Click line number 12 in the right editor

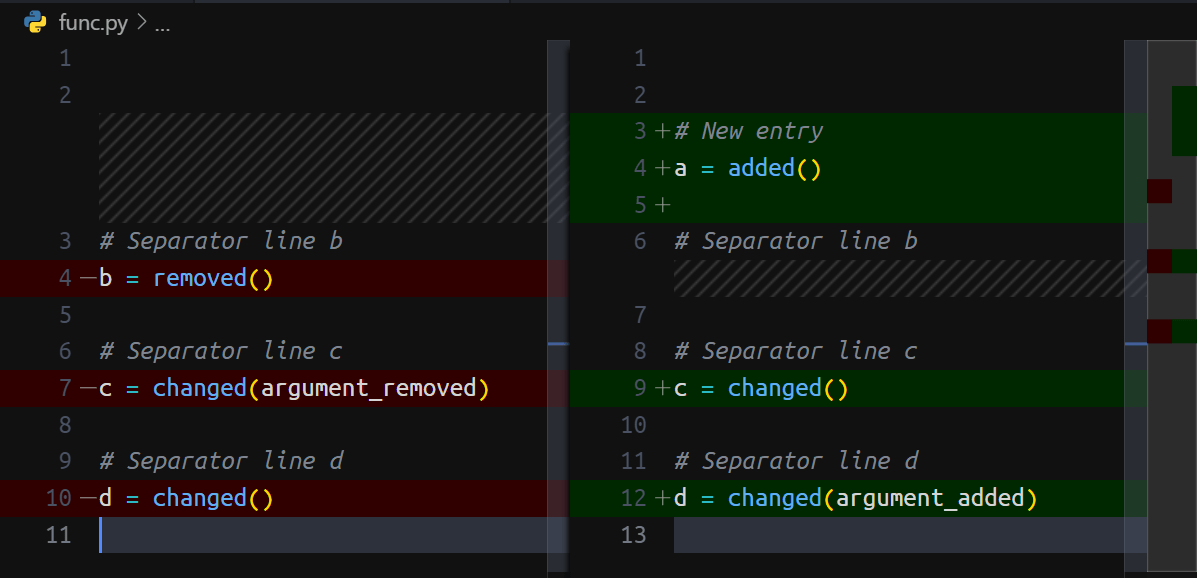click(633, 497)
